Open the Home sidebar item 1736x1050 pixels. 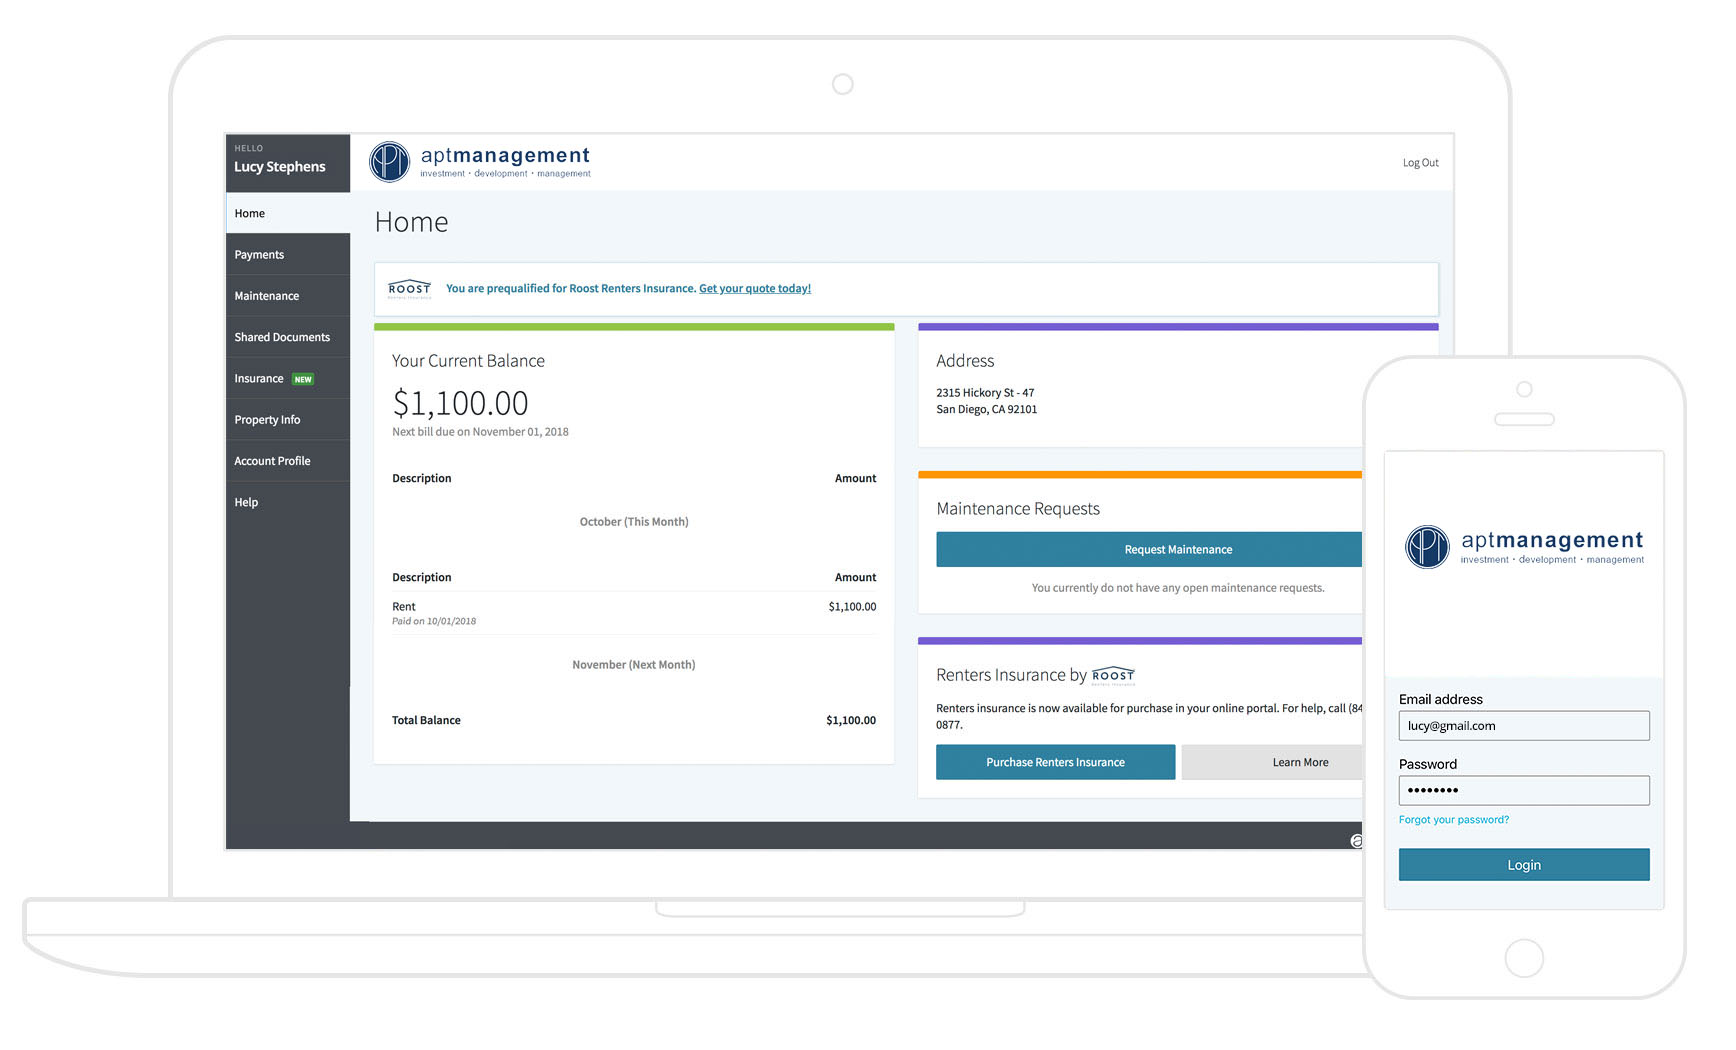pos(250,214)
